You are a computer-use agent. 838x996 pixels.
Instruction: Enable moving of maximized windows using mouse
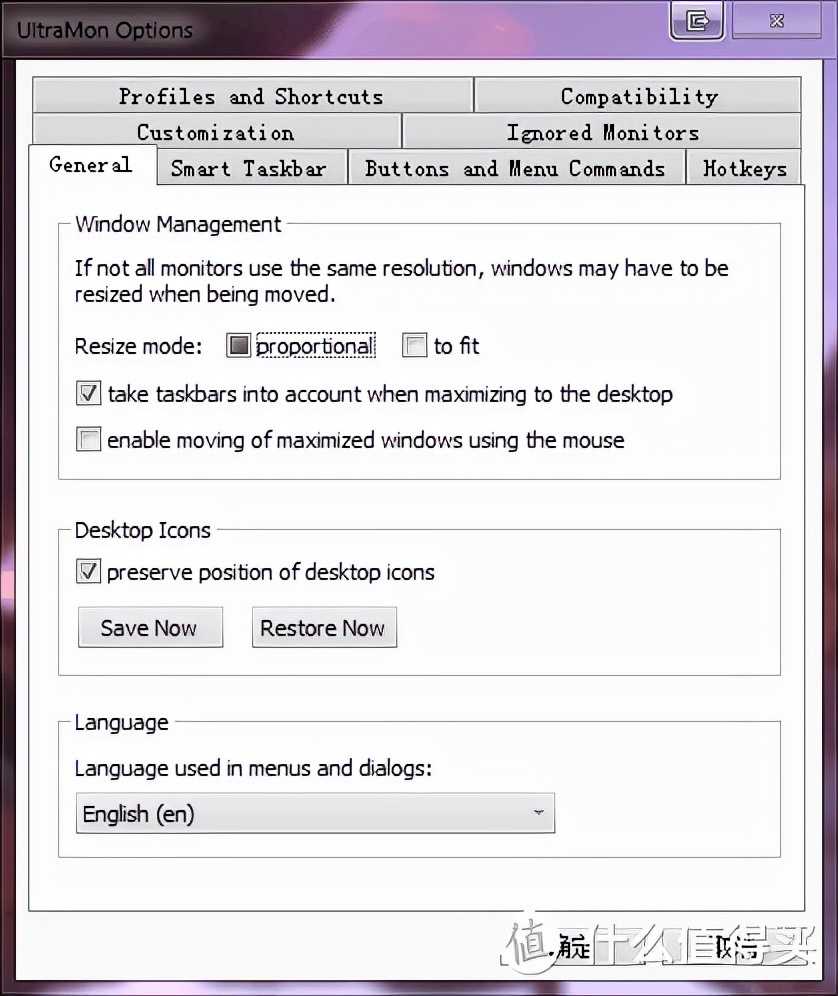pos(88,439)
